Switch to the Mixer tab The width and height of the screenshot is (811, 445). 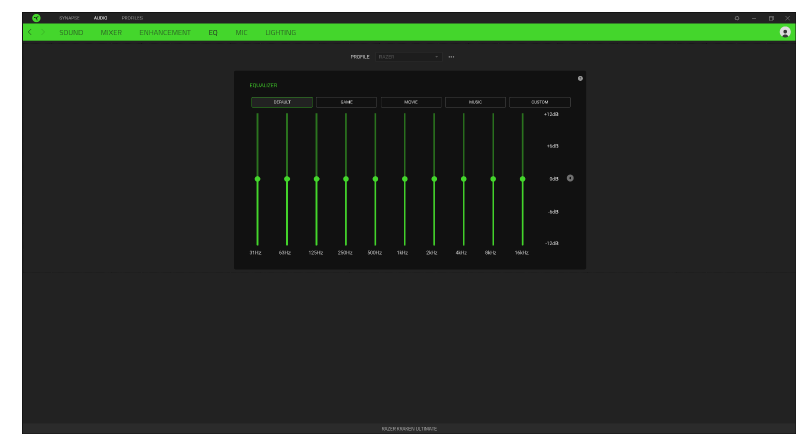click(x=111, y=33)
